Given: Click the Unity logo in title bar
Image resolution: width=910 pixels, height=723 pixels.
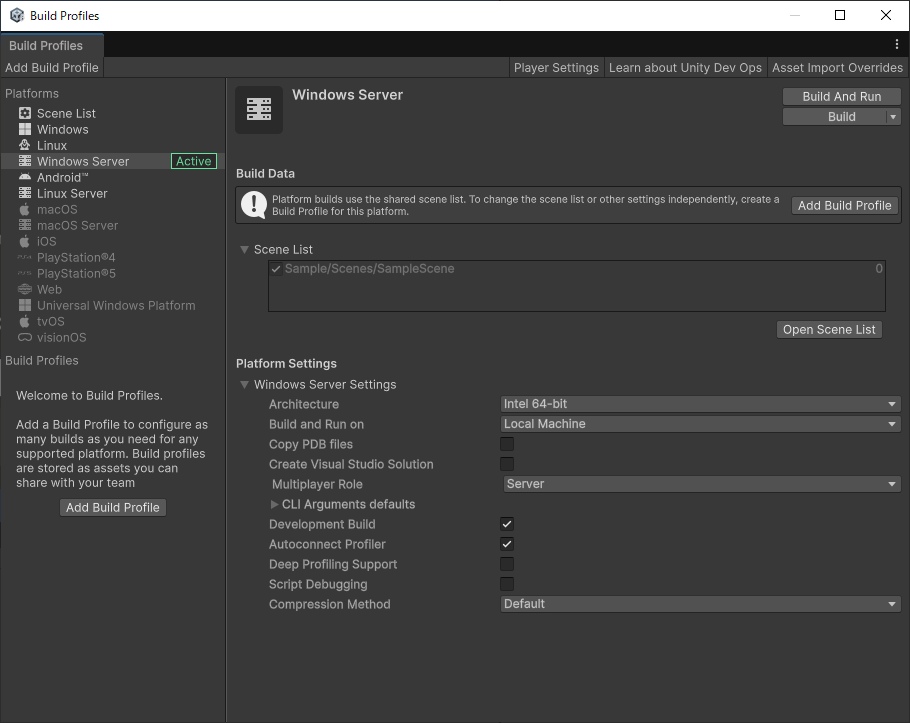Looking at the screenshot, I should 17,16.
